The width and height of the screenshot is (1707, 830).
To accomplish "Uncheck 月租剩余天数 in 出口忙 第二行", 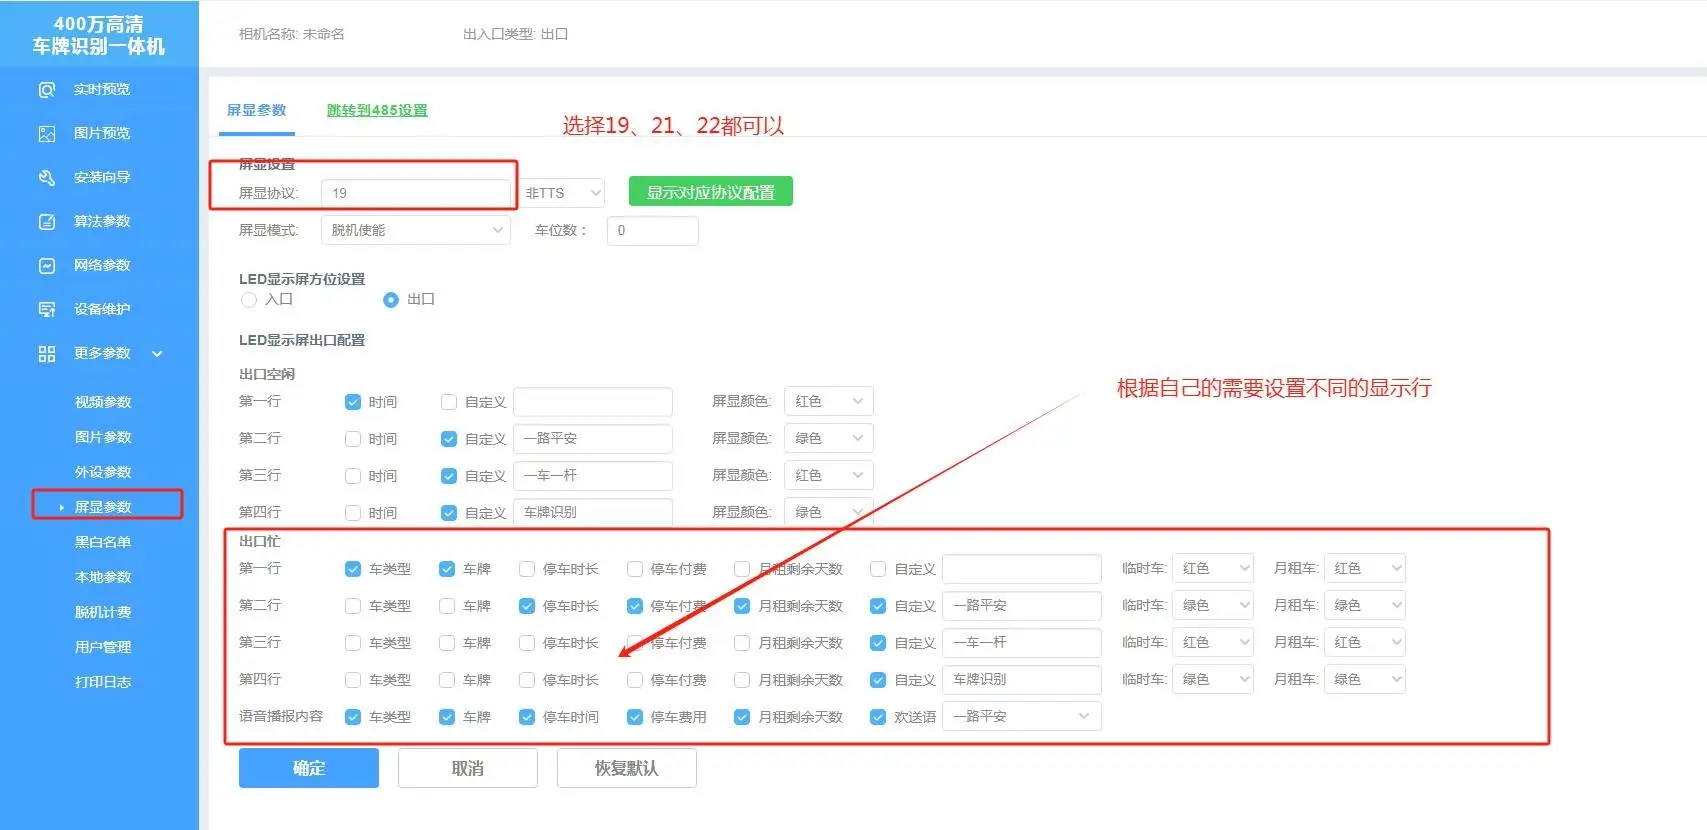I will 742,606.
